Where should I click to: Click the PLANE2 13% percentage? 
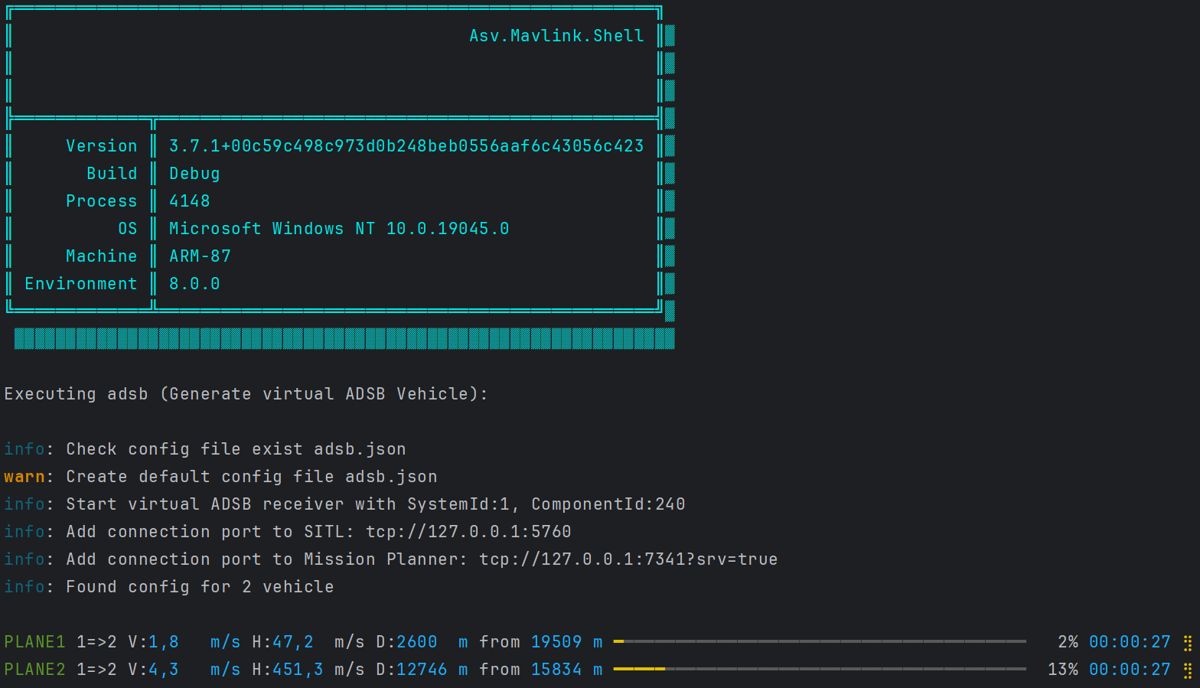(1062, 669)
